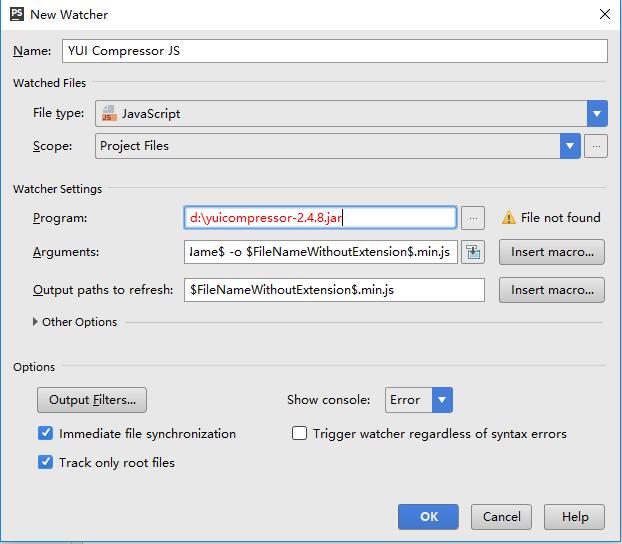Select the JavaScript file type combo box
Viewport: 622px width, 544px height.
[x=351, y=113]
